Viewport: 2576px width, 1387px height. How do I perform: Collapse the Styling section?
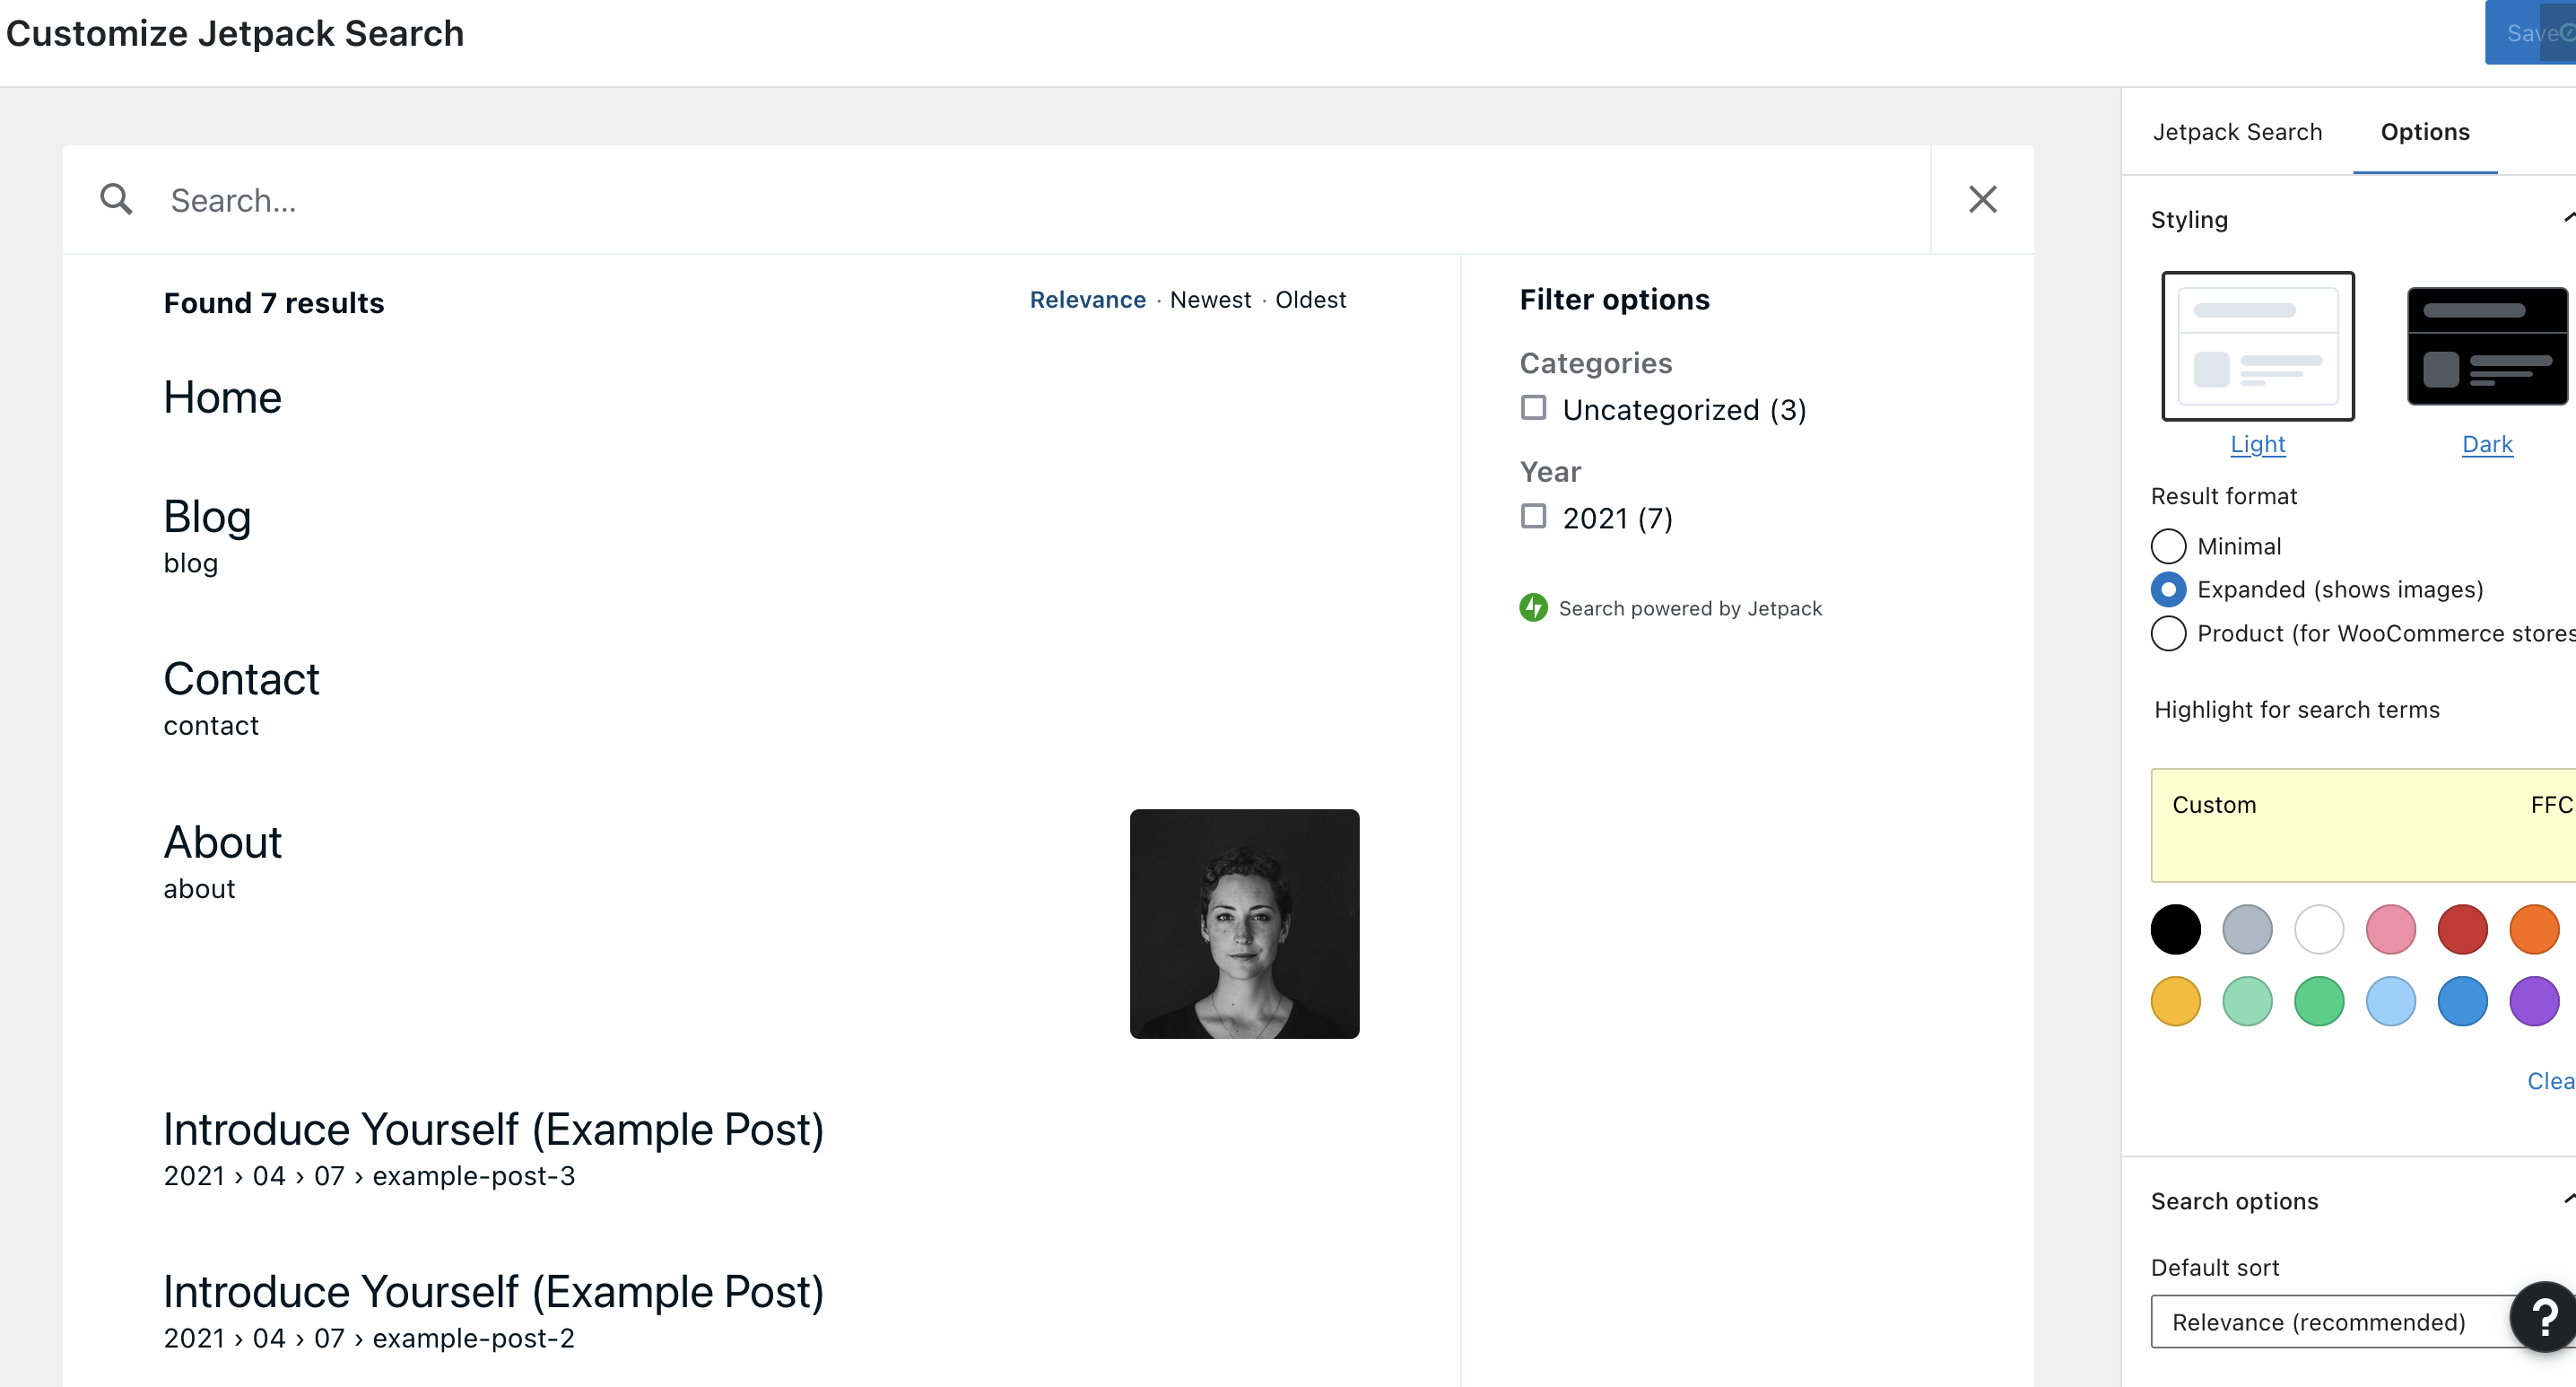pyautogui.click(x=2568, y=219)
